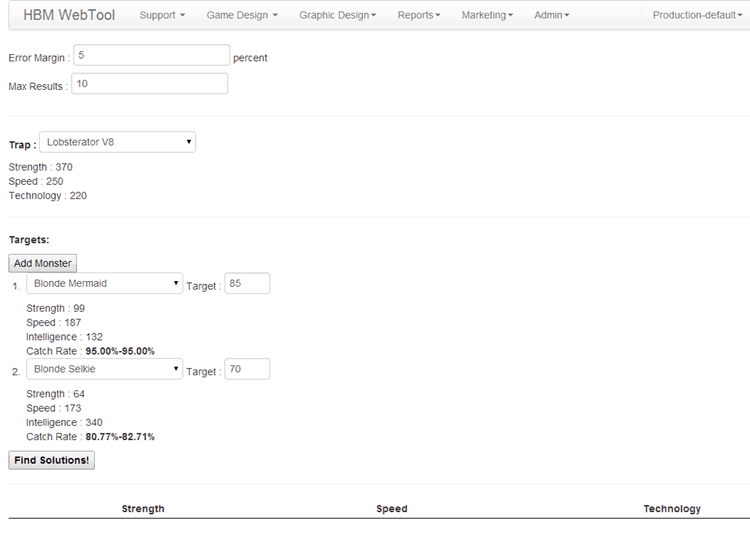Click the Strength column header
Viewport: 750px width, 540px height.
tap(143, 509)
